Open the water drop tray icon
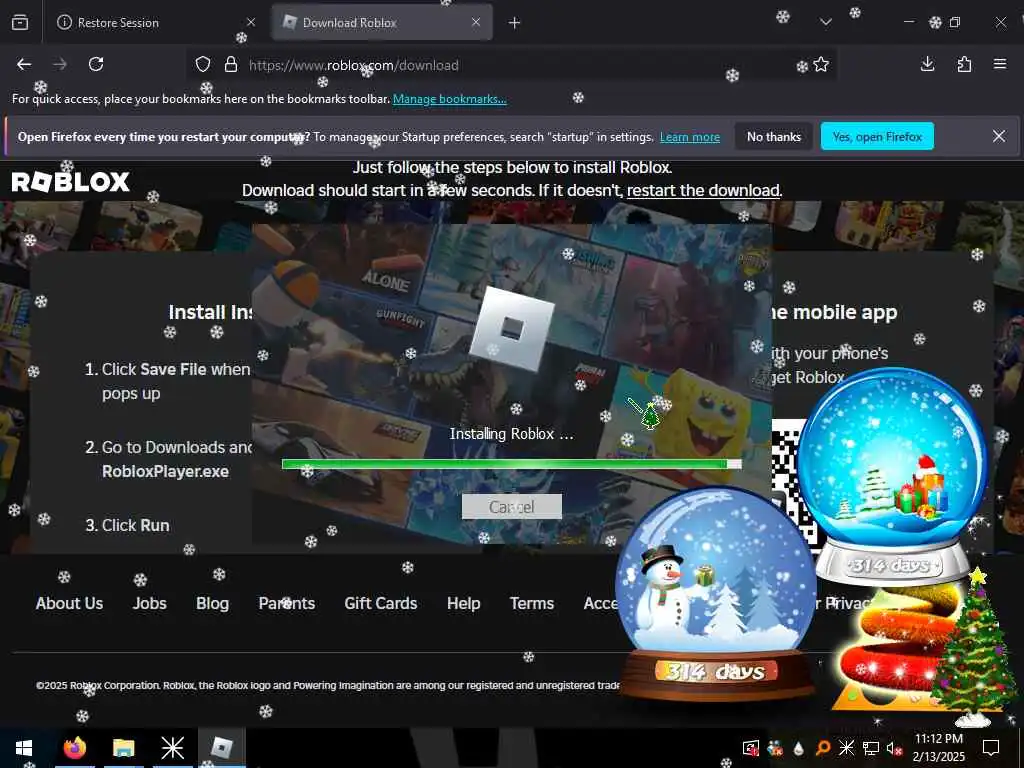Screen dimensions: 1024x768 798,748
